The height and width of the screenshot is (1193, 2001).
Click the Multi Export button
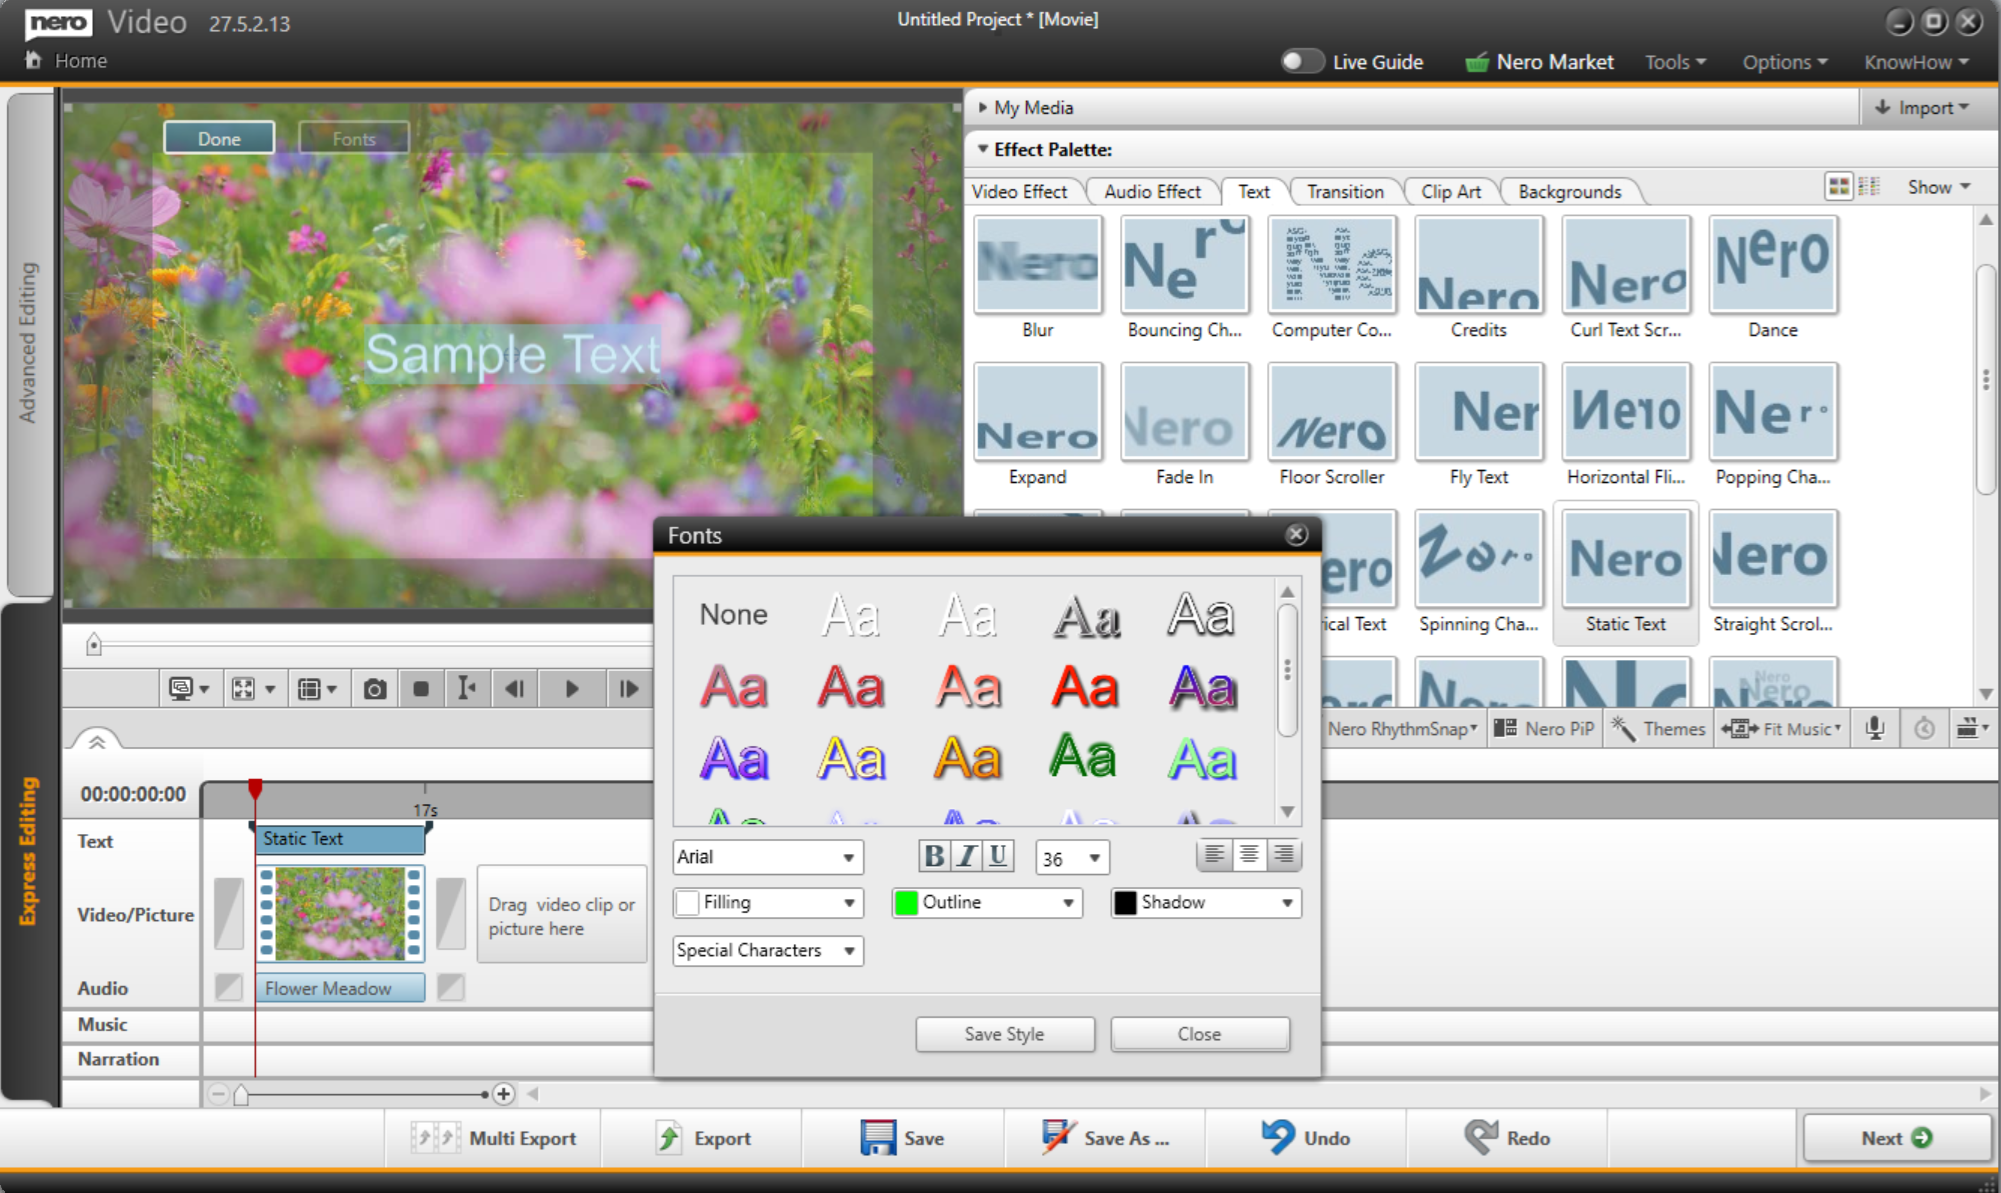click(x=494, y=1138)
